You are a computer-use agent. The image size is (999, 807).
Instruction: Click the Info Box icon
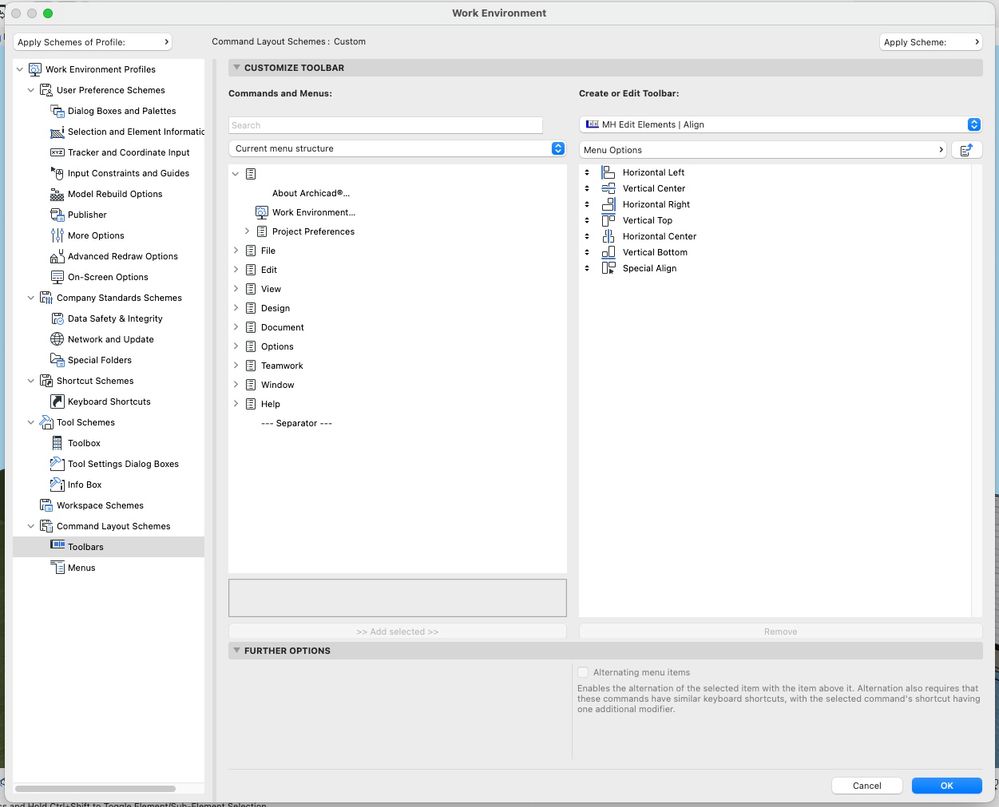tap(57, 484)
